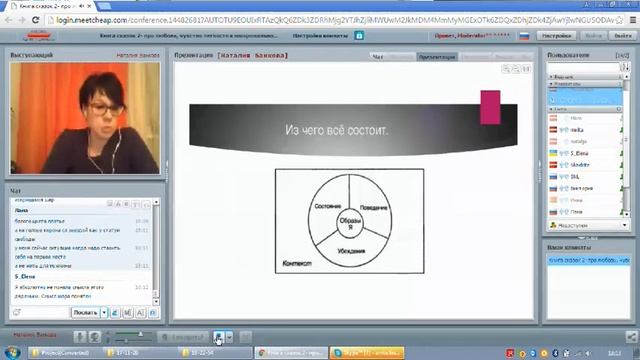Screen dimensions: 640x360
Task: Open Chrome menu icon
Action: [x=633, y=20]
